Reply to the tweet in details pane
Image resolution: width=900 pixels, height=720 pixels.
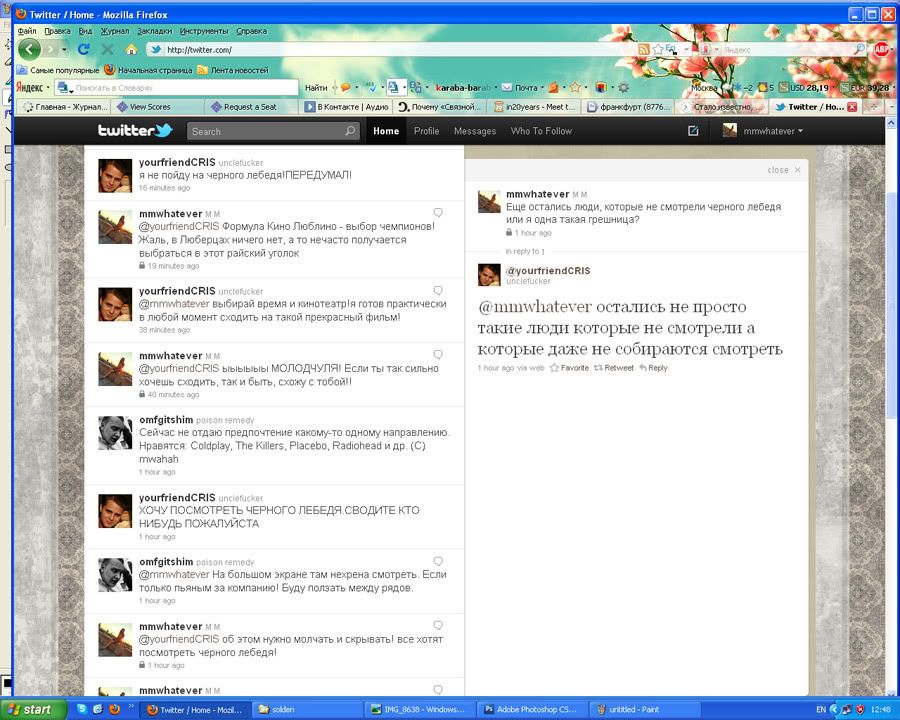pos(653,368)
